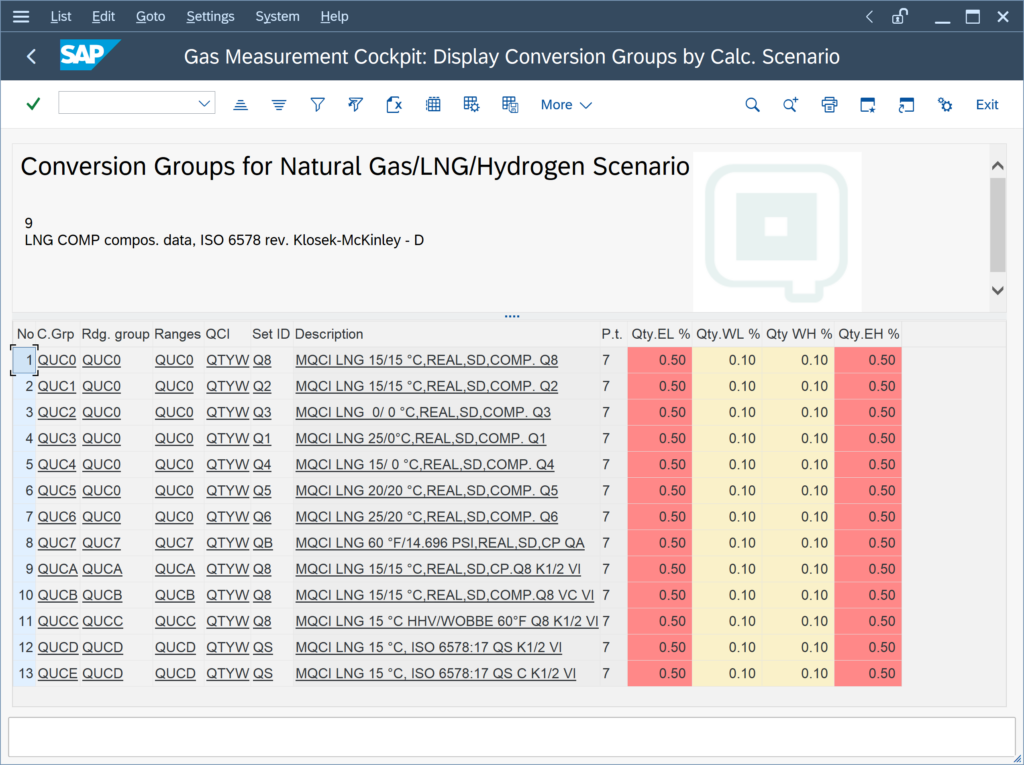Screen dimensions: 1024x765
Task: Select the yellow Qty.WL % cell in row 5
Action: [727, 464]
